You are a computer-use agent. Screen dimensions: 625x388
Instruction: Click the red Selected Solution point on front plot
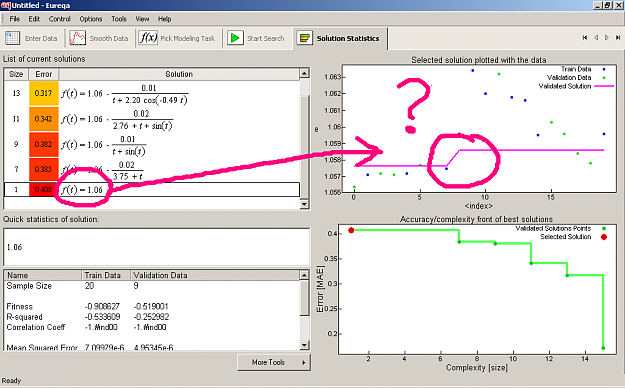tap(351, 230)
